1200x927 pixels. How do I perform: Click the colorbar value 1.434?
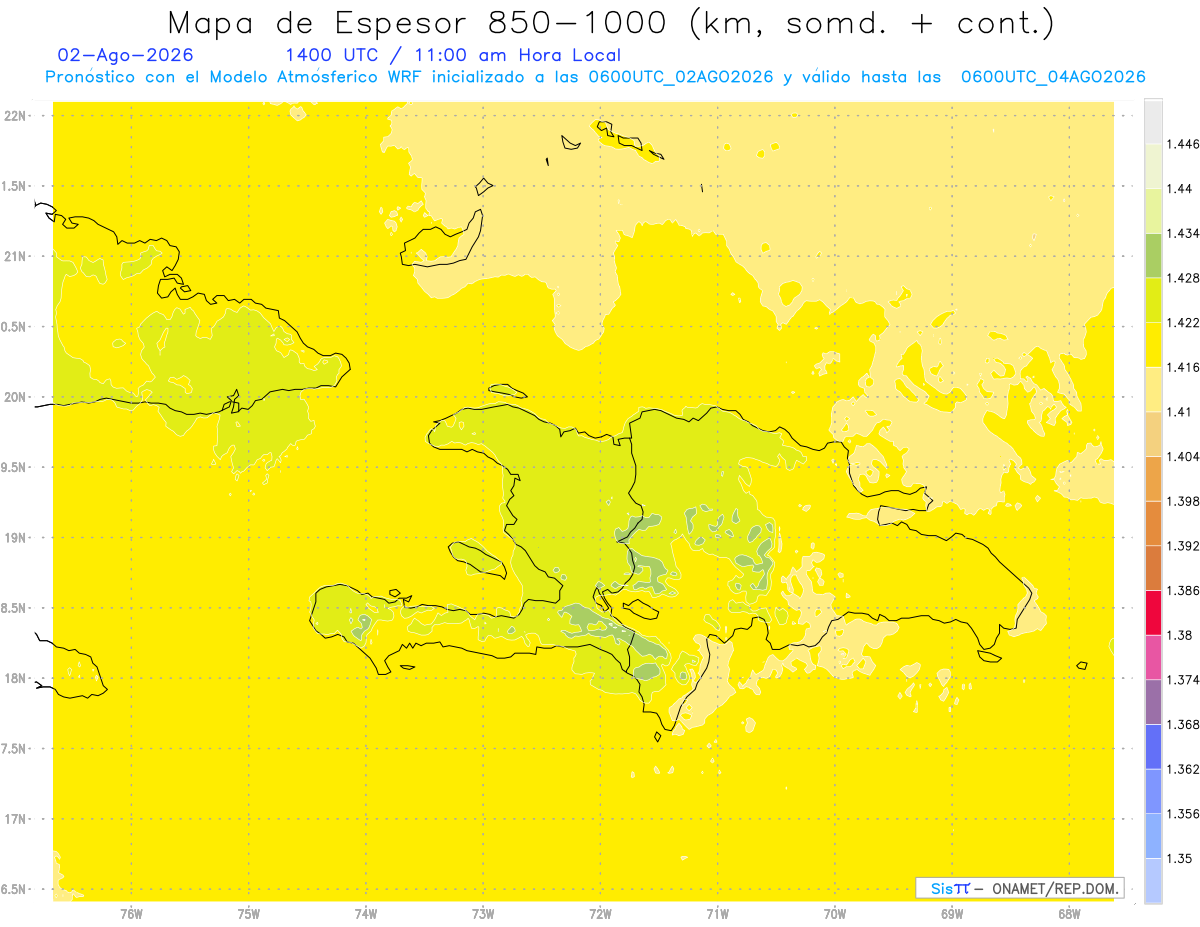[1183, 233]
